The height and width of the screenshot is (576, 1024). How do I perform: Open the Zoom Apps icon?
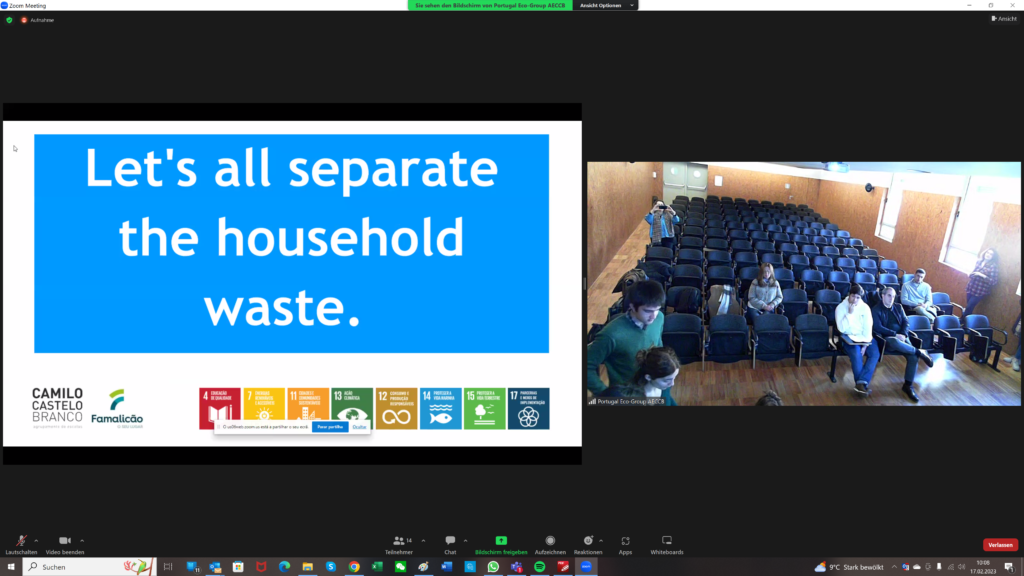pos(625,541)
